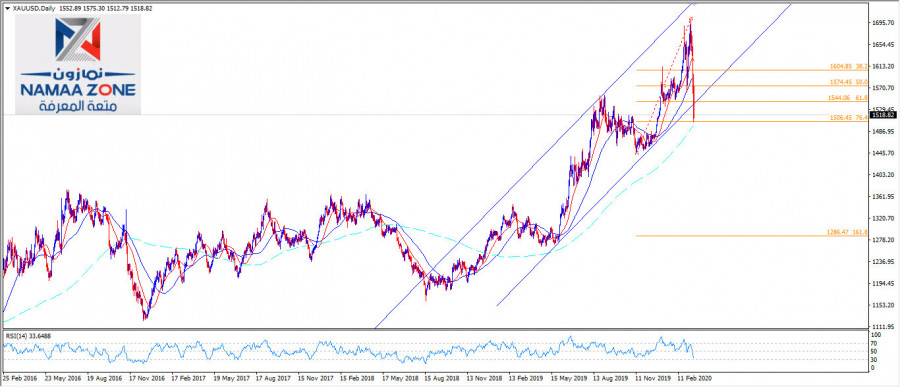Click the 11 Feb 2020 date label
This screenshot has height=387, width=900.
point(694,379)
